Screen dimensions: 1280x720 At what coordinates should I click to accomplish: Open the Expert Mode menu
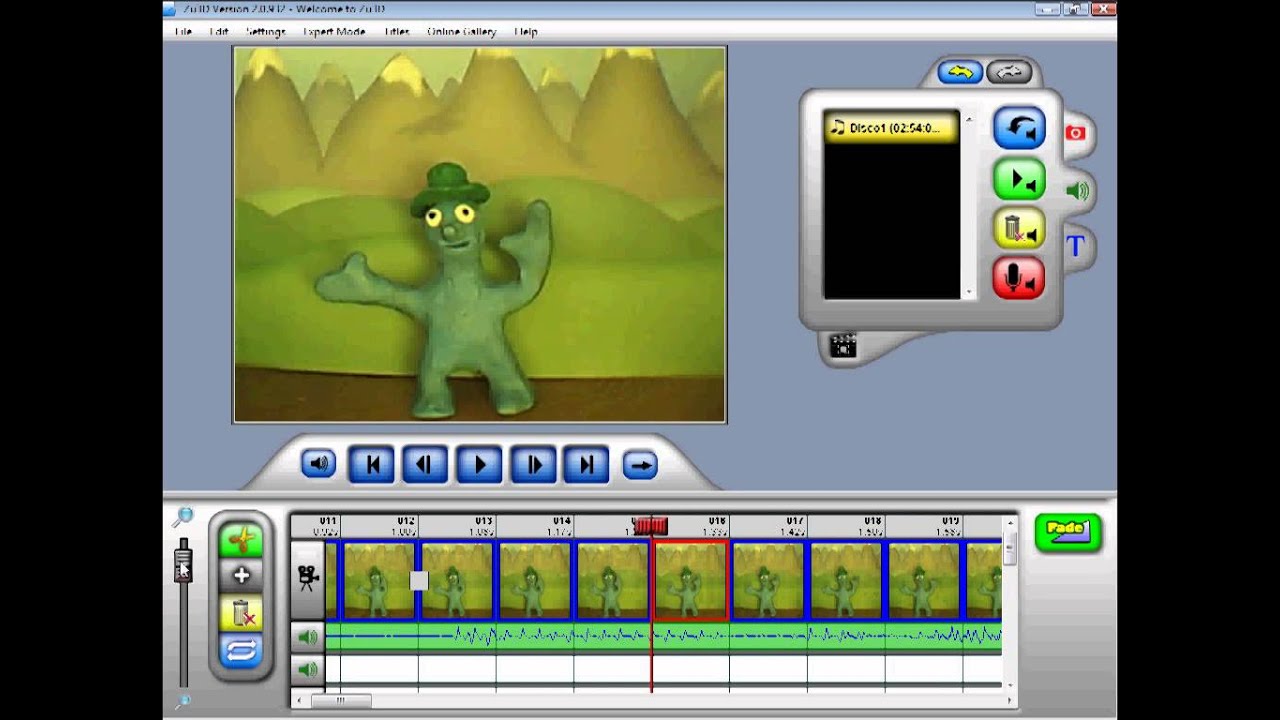point(334,31)
